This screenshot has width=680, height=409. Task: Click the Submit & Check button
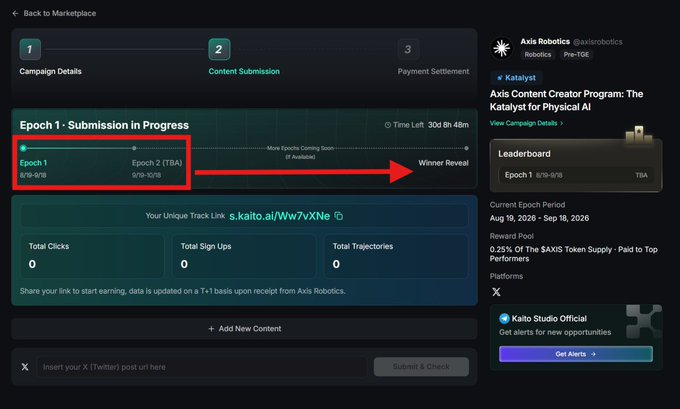tap(421, 367)
